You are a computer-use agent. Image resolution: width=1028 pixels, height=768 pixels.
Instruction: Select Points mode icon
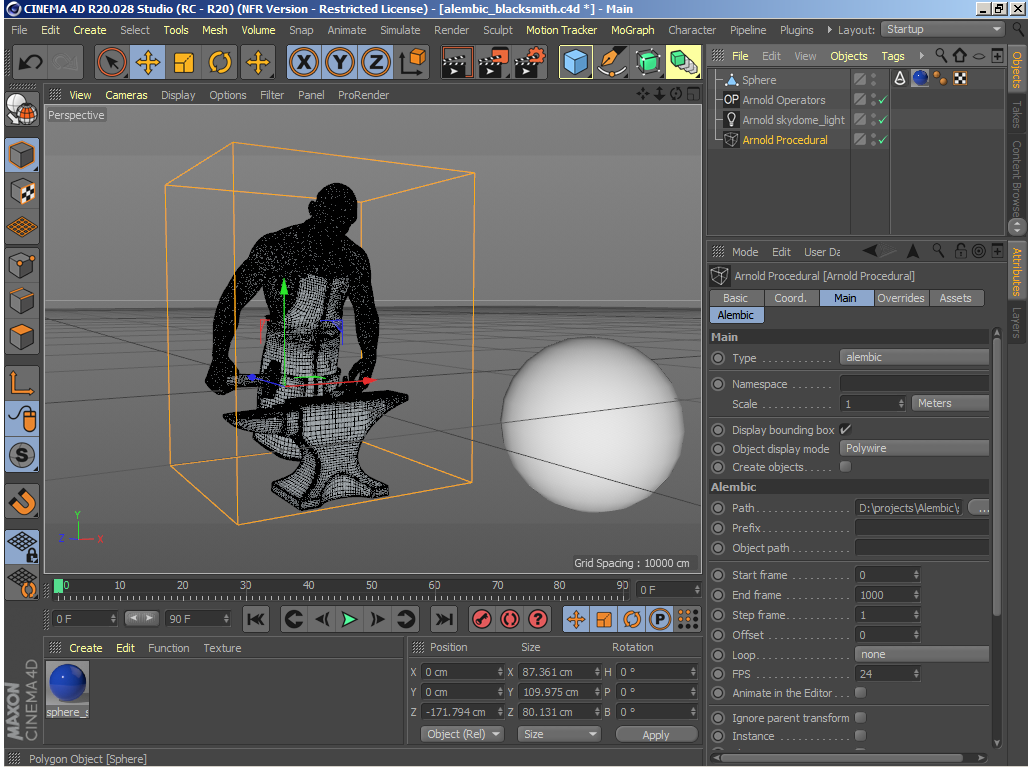tap(22, 266)
